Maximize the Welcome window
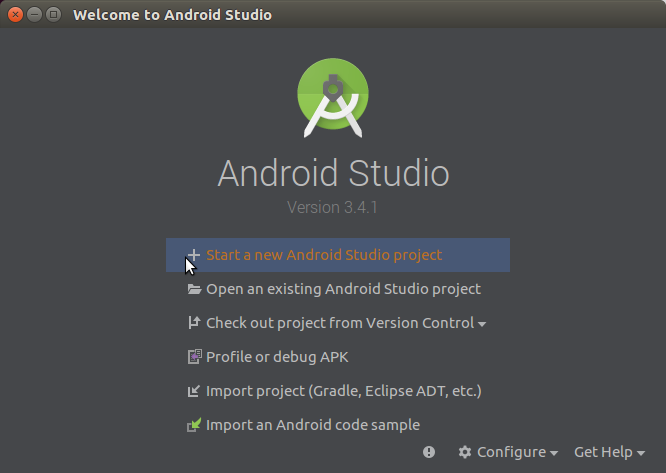The width and height of the screenshot is (666, 473). [53, 15]
